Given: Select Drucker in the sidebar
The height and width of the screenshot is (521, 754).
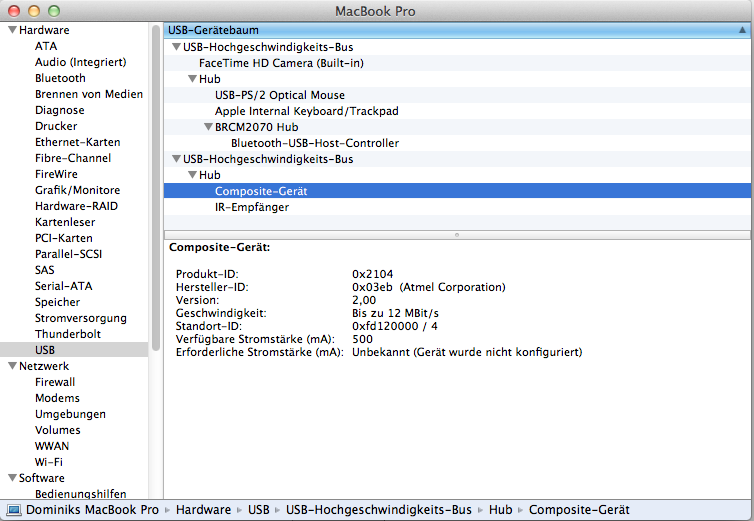Looking at the screenshot, I should [56, 126].
